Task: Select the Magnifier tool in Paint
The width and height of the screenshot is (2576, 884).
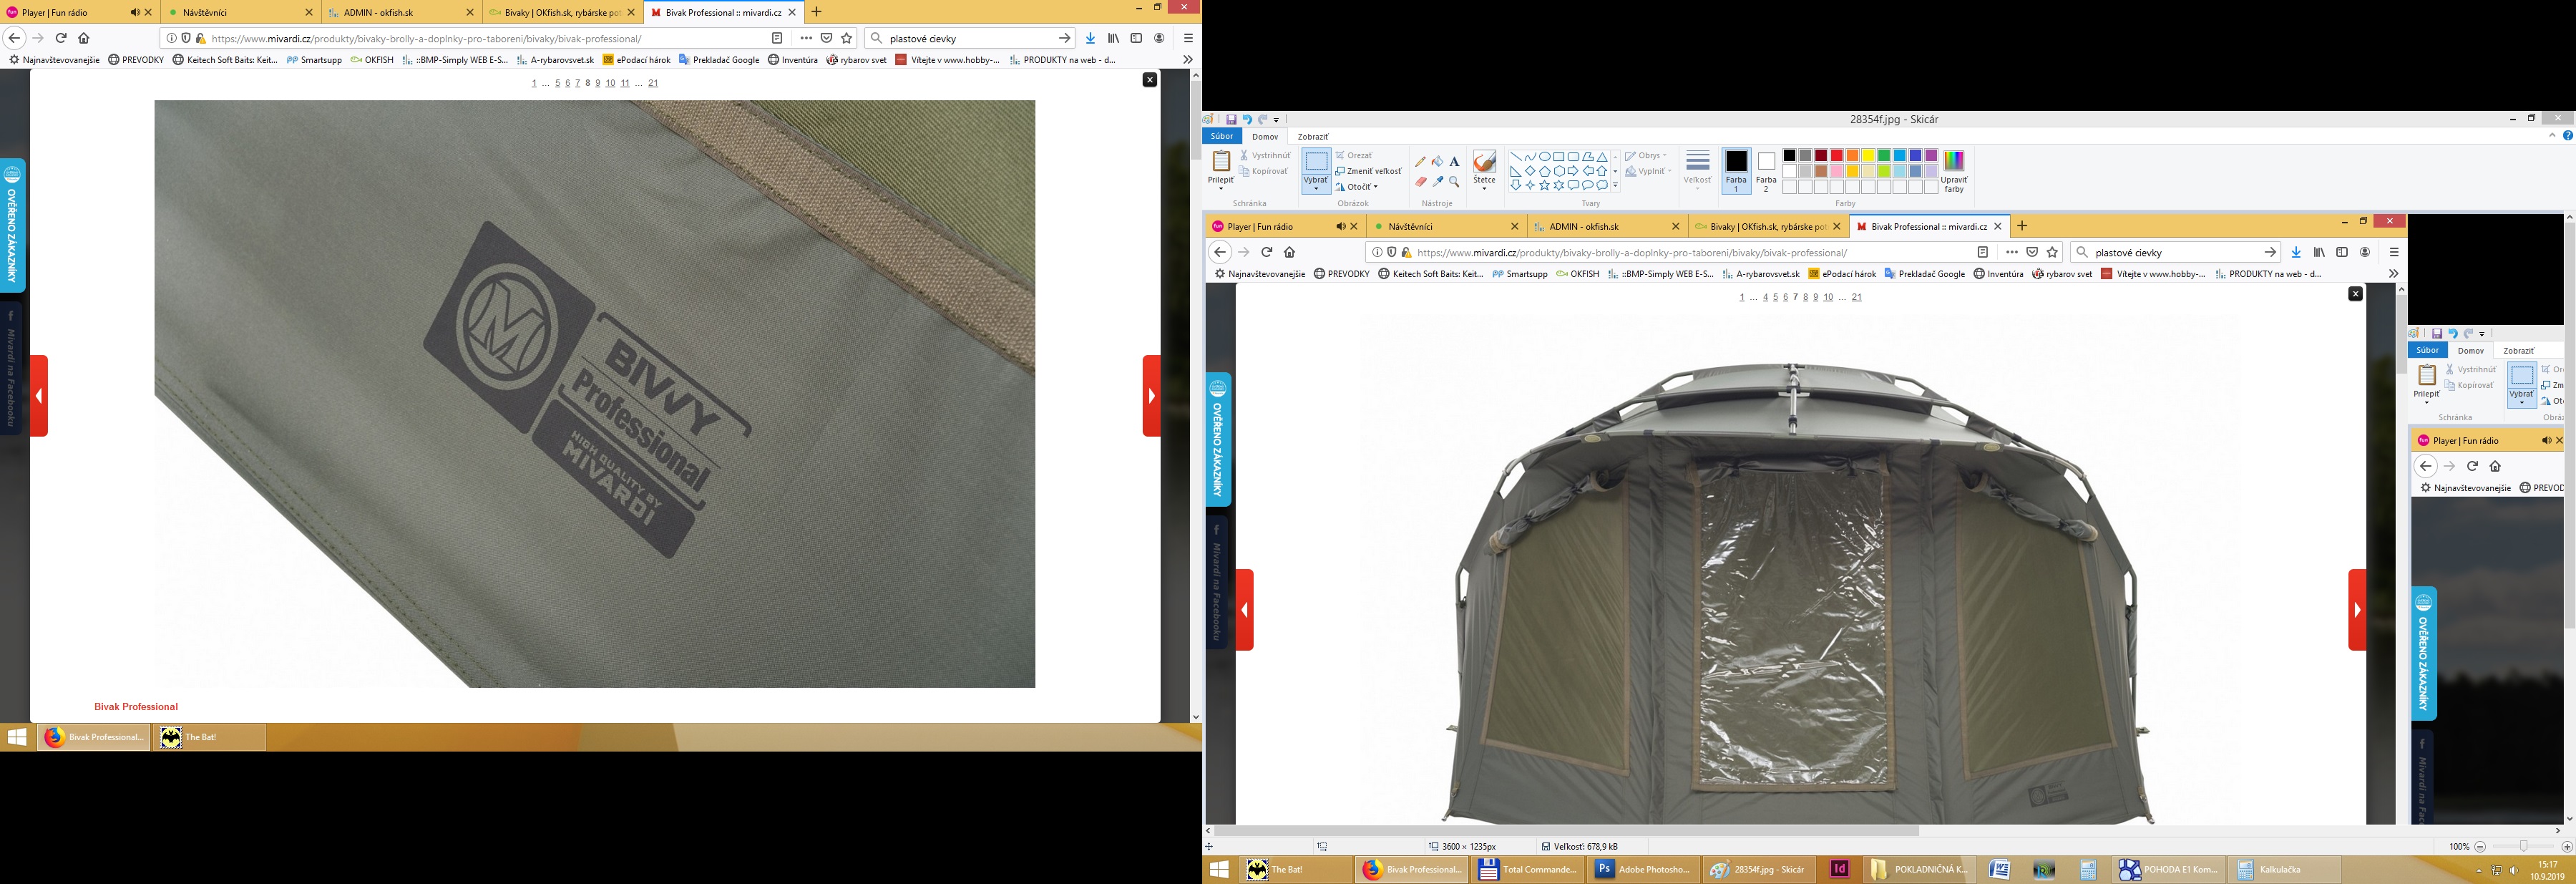Action: pyautogui.click(x=1454, y=182)
